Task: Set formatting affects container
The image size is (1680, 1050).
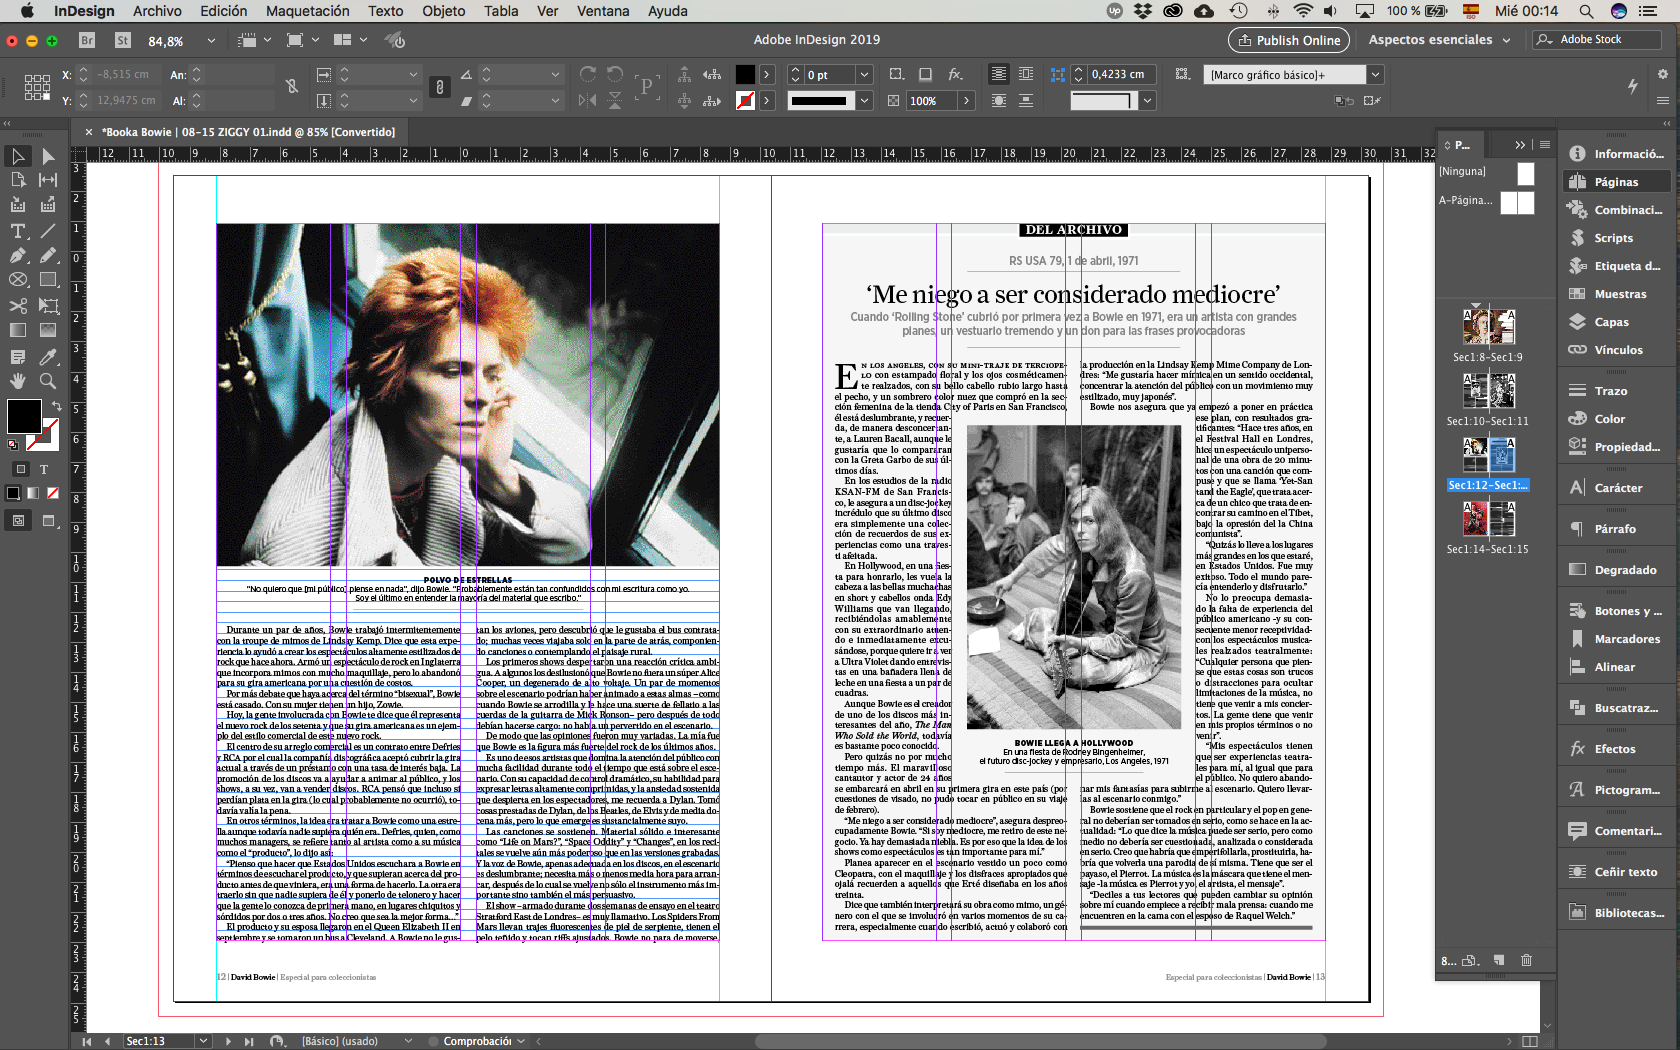Action: (20, 469)
